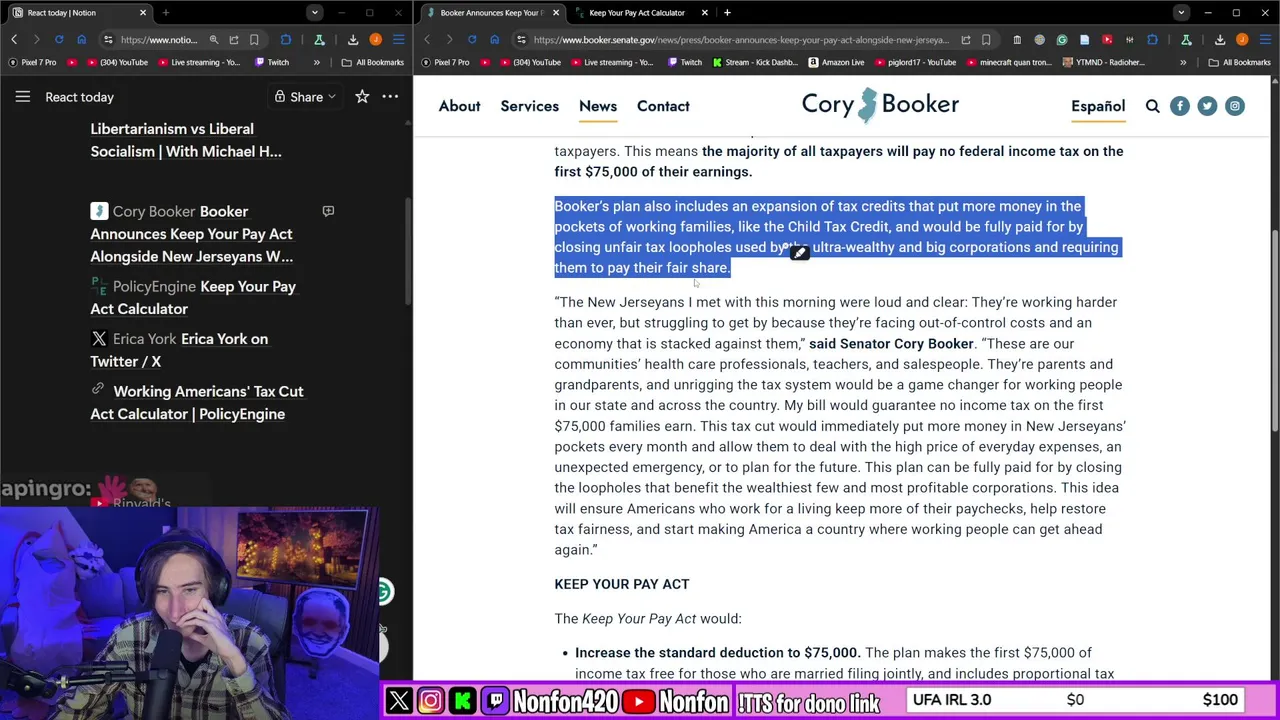
Task: Open the Notion sidebar hamburger menu
Action: [x=22, y=97]
